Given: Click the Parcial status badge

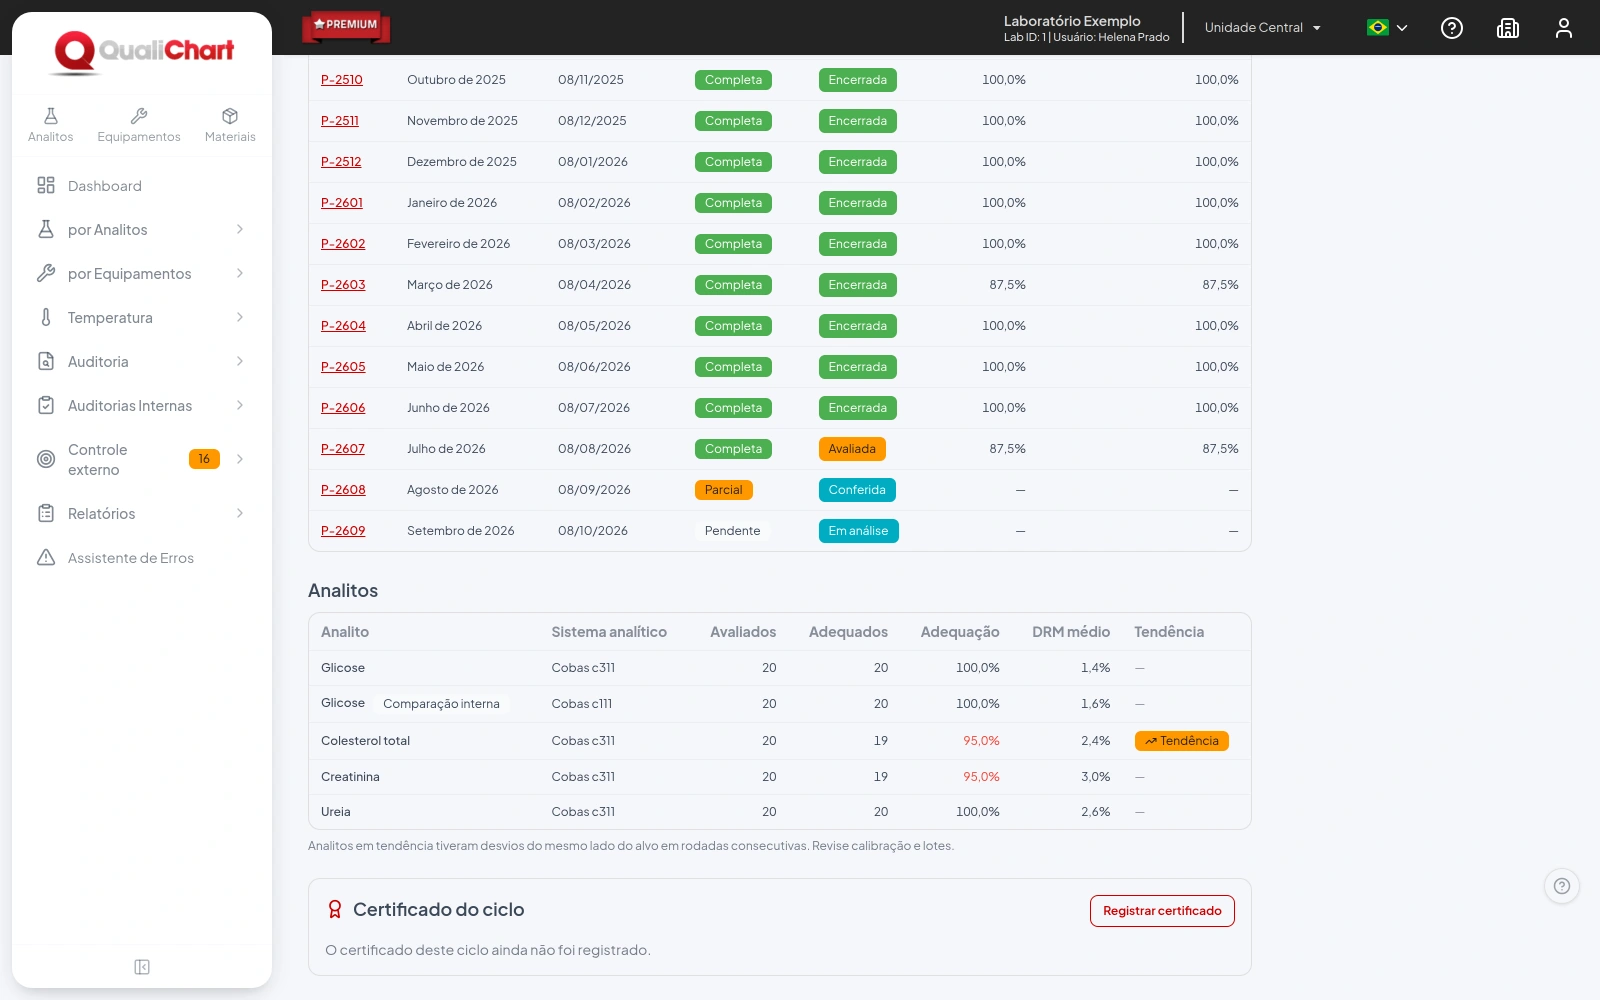Looking at the screenshot, I should pyautogui.click(x=724, y=490).
